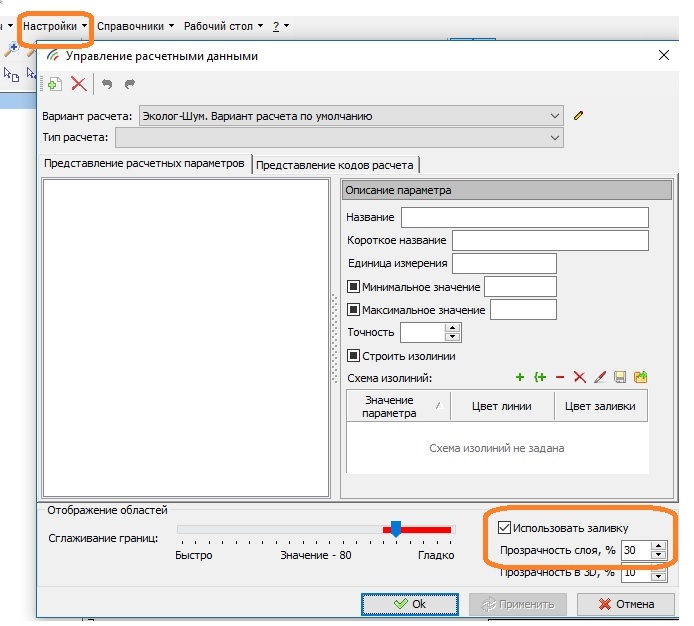Open the Вариант расчета dropdown
The width and height of the screenshot is (694, 626).
555,115
